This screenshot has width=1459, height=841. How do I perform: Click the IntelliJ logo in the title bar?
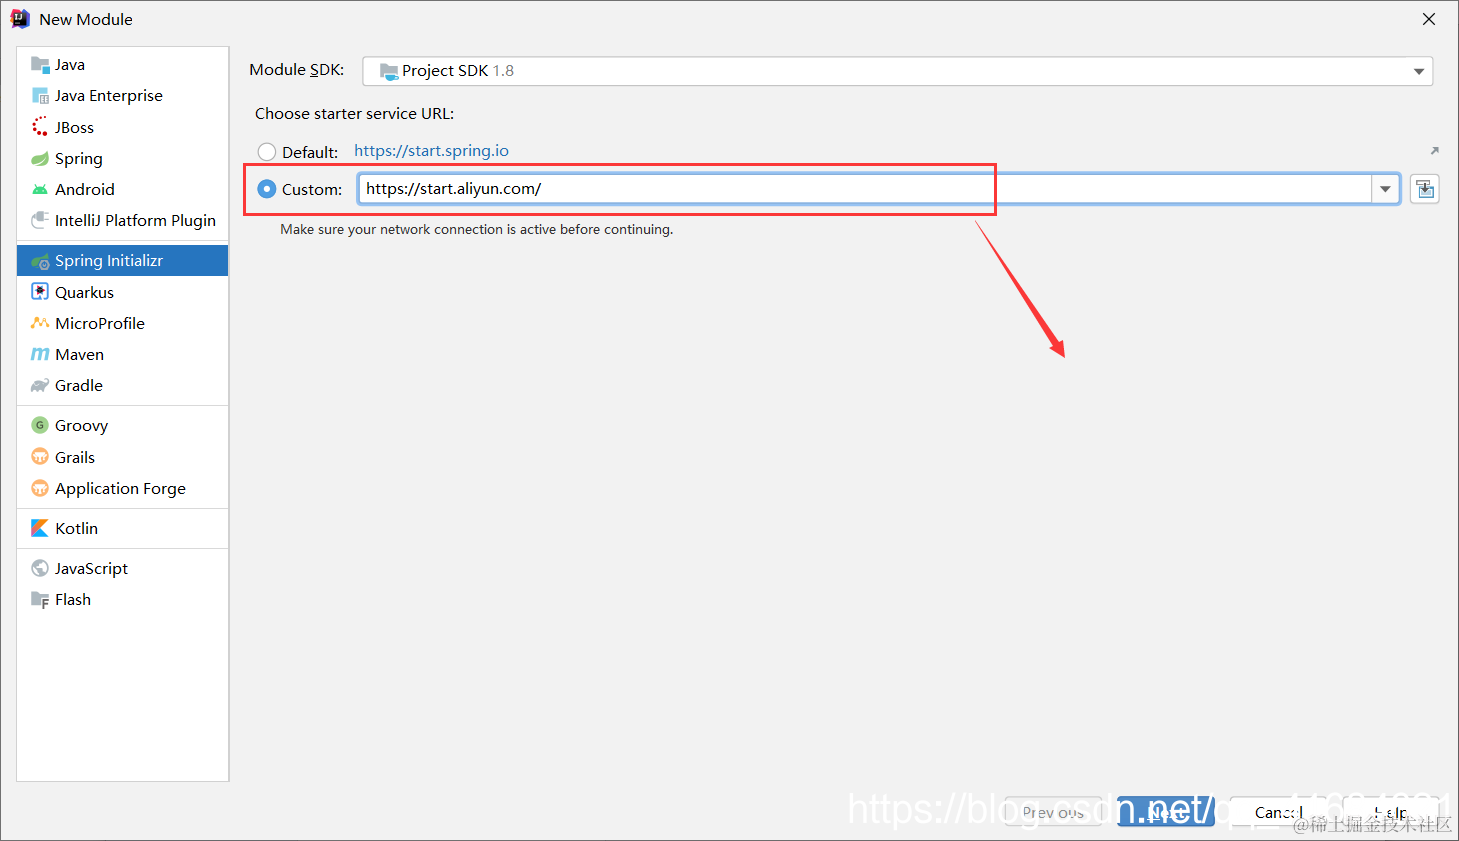20,19
